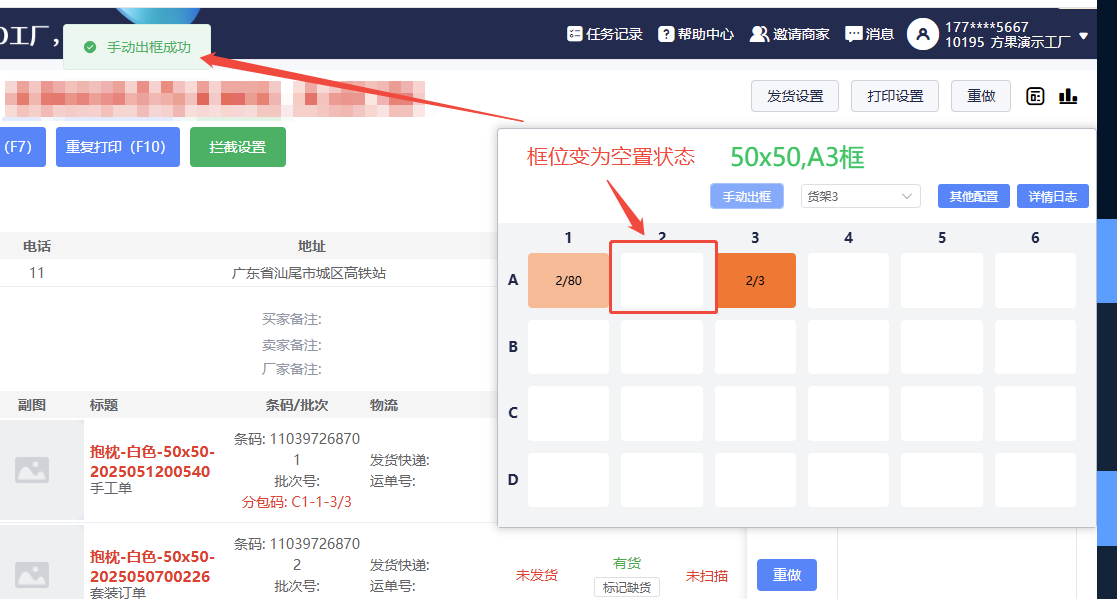Click 分包码: C1-1-3/3 text

pyautogui.click(x=296, y=502)
